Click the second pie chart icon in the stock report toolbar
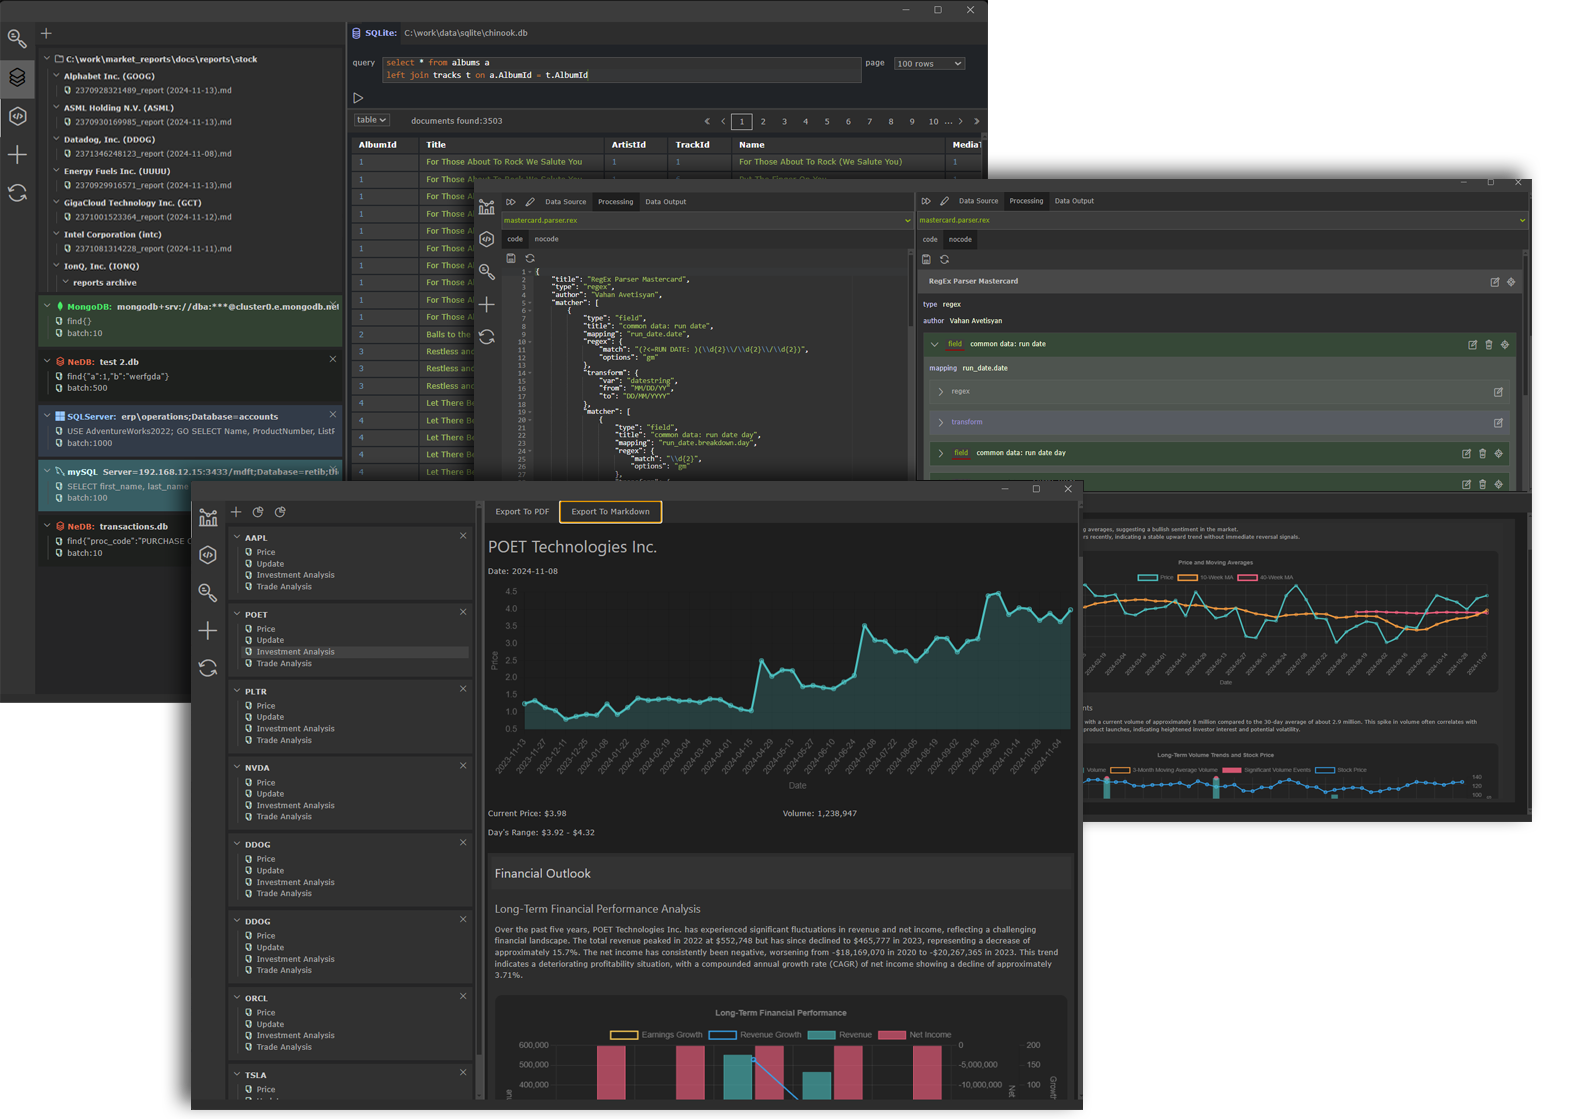 pos(280,512)
